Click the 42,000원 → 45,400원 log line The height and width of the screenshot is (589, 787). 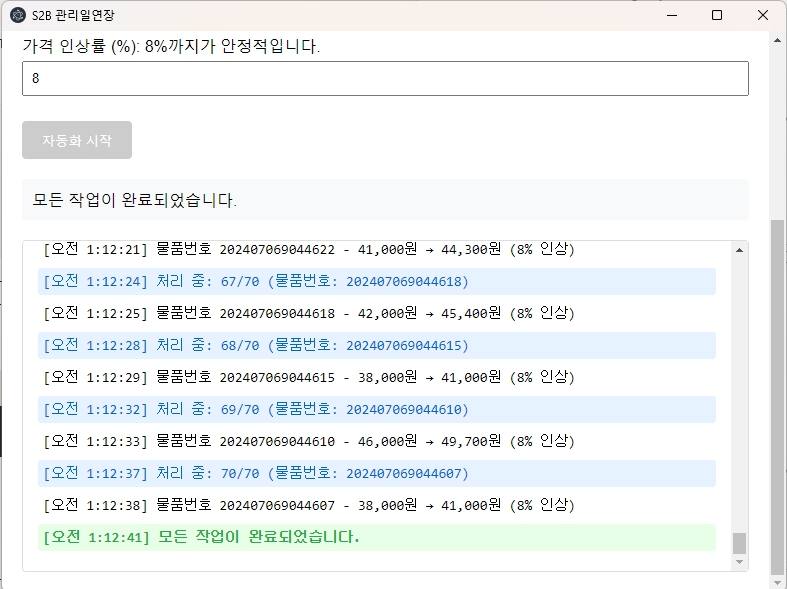pos(309,314)
